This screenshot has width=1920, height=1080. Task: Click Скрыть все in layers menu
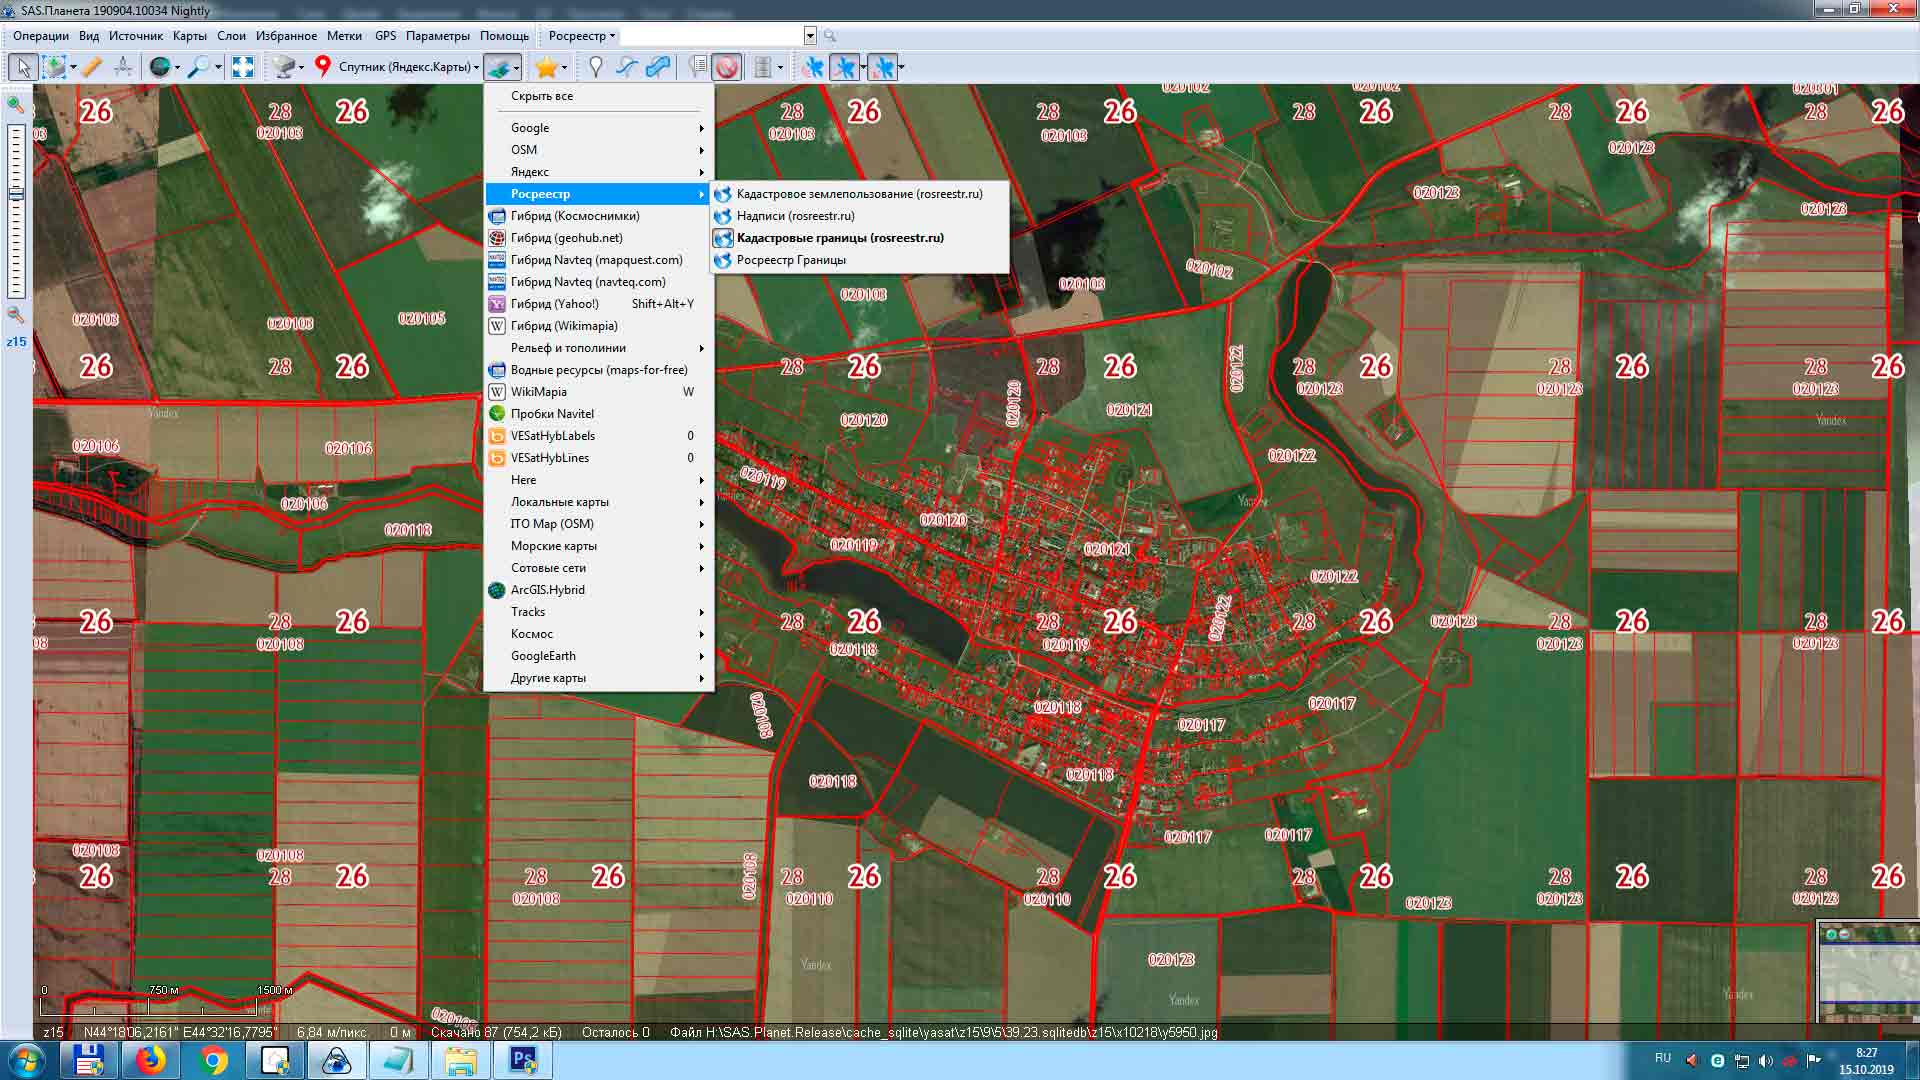[542, 96]
